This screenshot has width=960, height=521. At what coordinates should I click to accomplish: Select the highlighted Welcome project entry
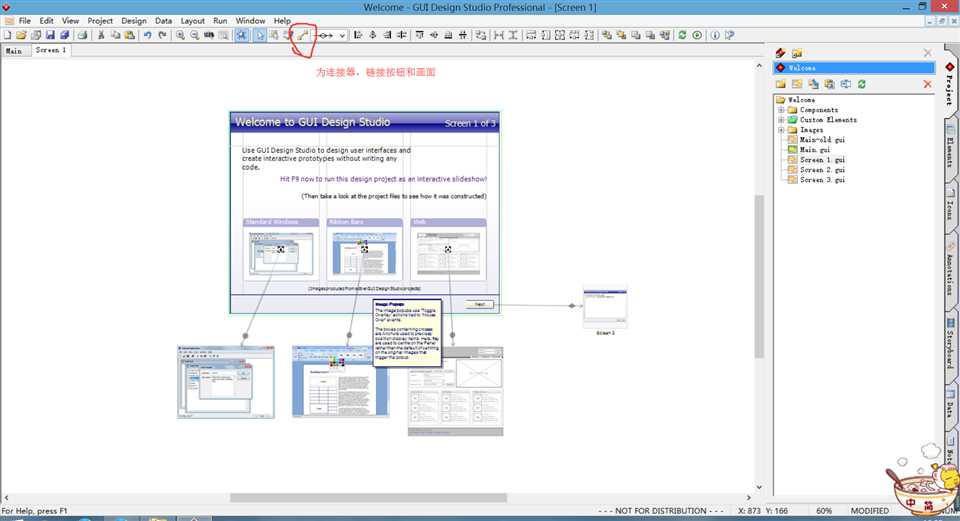(854, 68)
